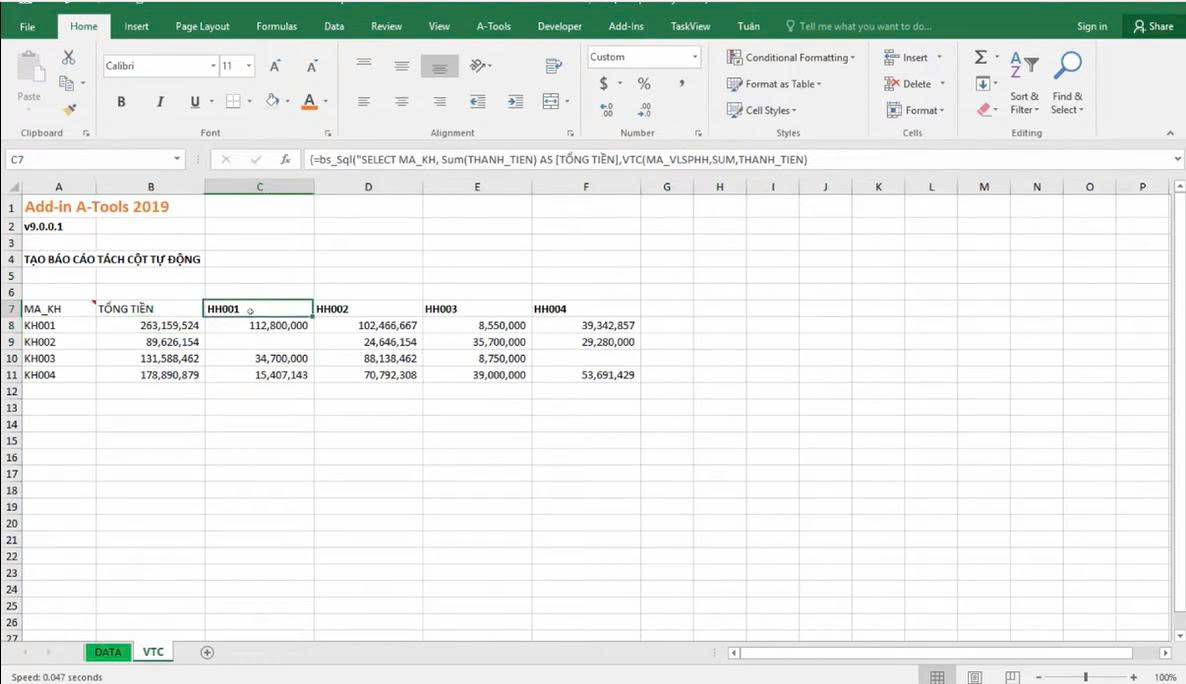Click the Wrap Text icon
This screenshot has width=1186, height=684.
pos(553,66)
